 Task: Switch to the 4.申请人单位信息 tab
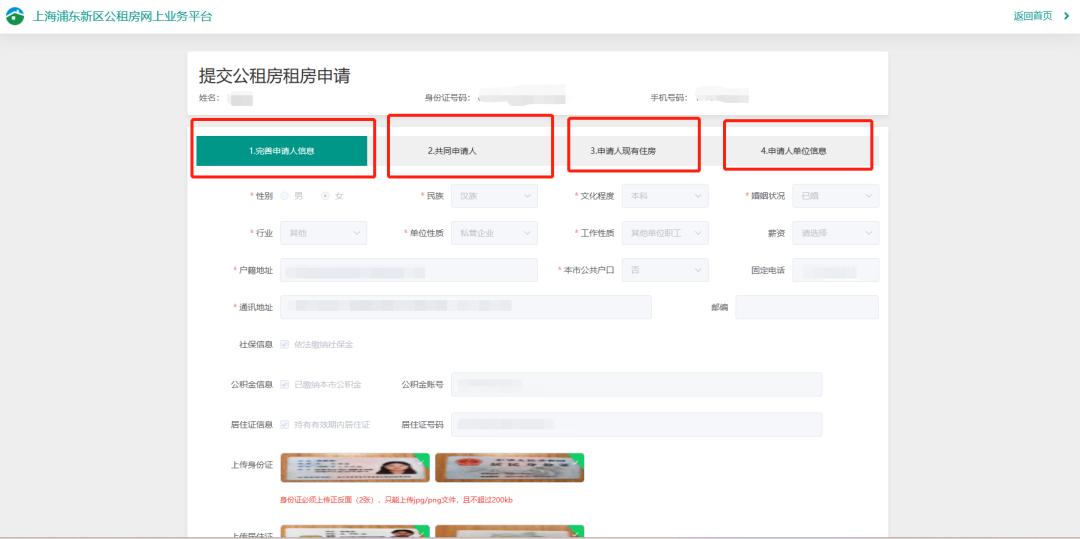pos(793,151)
